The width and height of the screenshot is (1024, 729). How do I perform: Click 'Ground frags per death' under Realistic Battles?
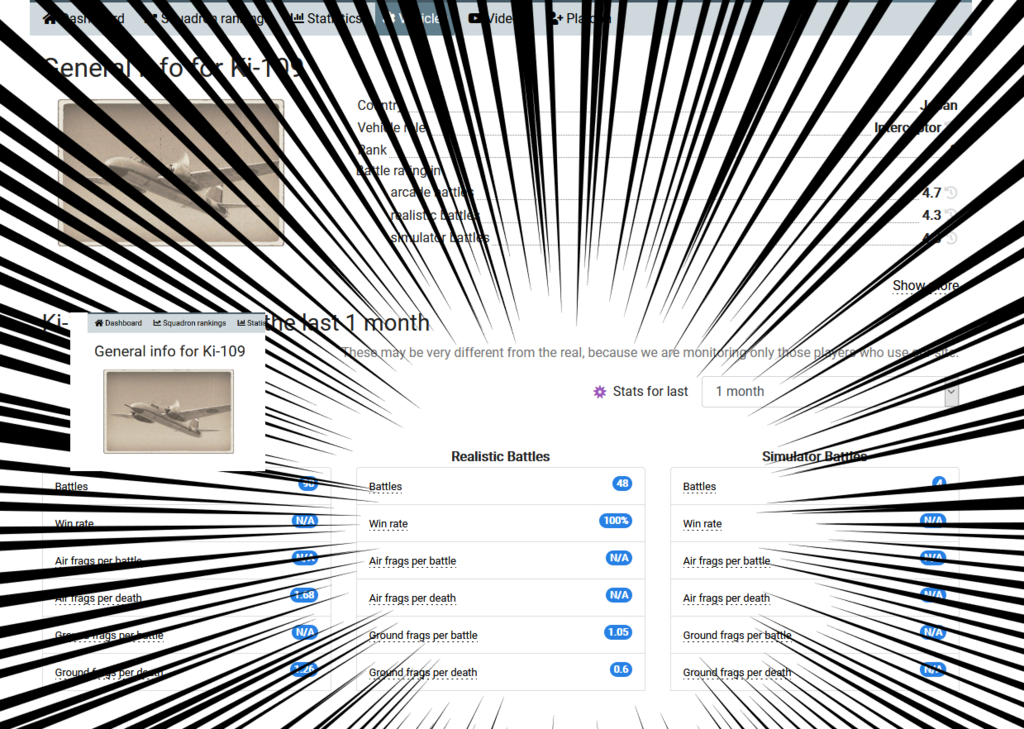tap(423, 673)
